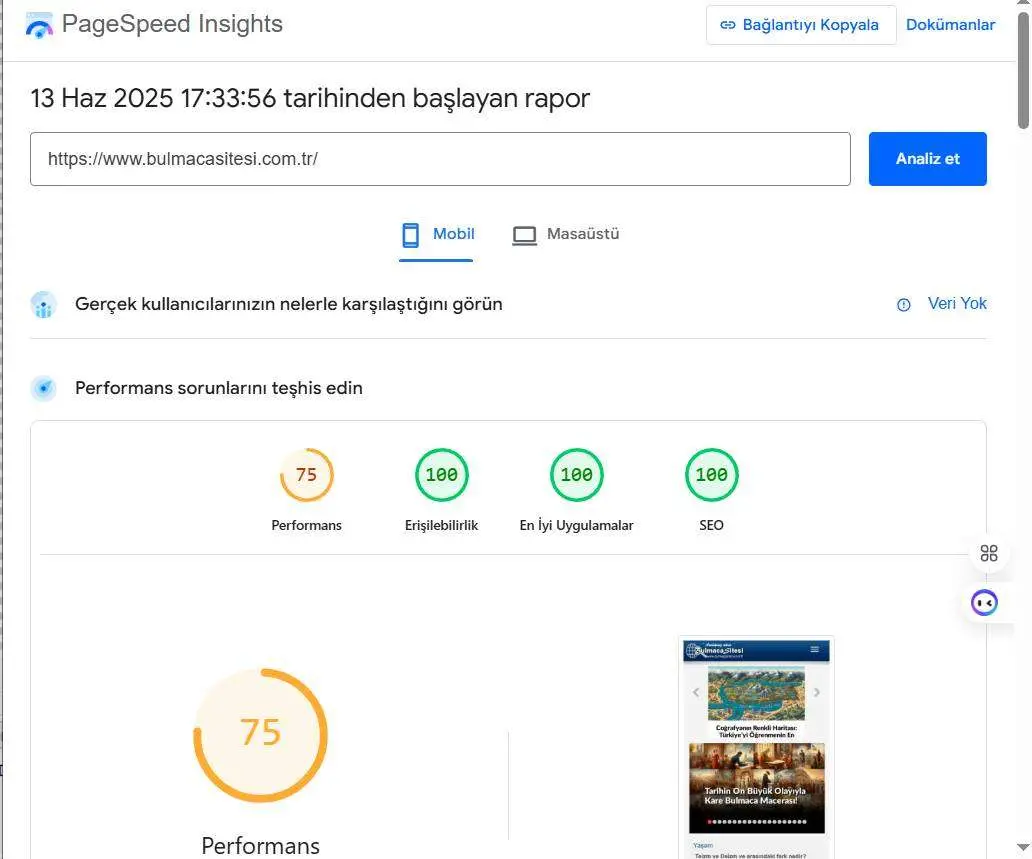Switch to the Mobil tab
The image size is (1032, 859).
point(437,234)
